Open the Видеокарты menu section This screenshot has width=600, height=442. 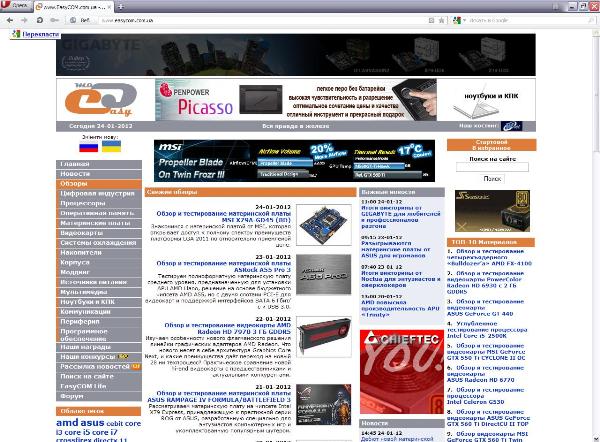(99, 233)
